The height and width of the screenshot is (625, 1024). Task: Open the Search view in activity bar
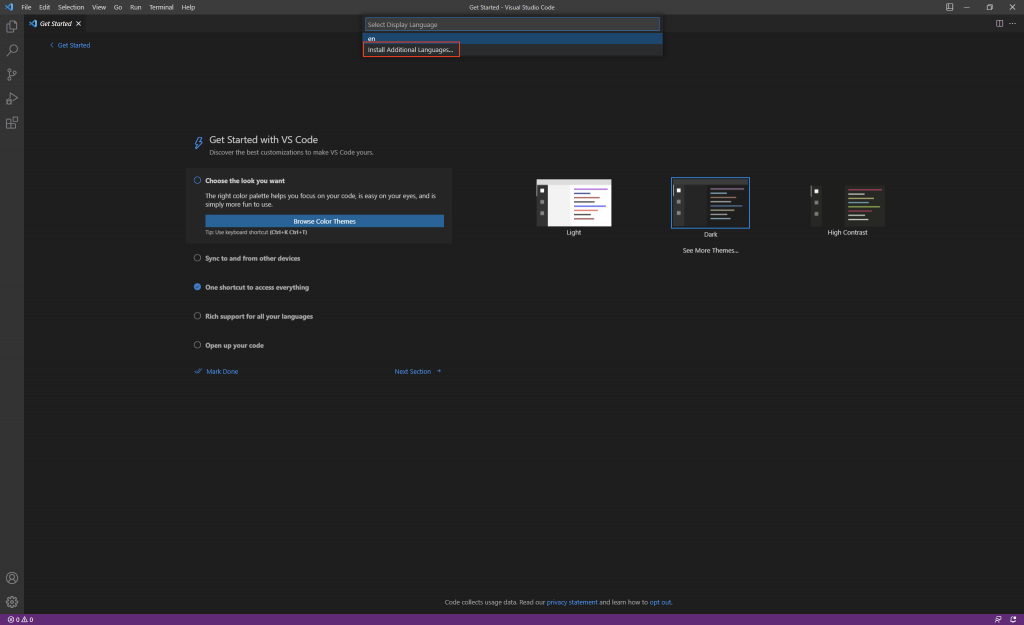[x=12, y=50]
